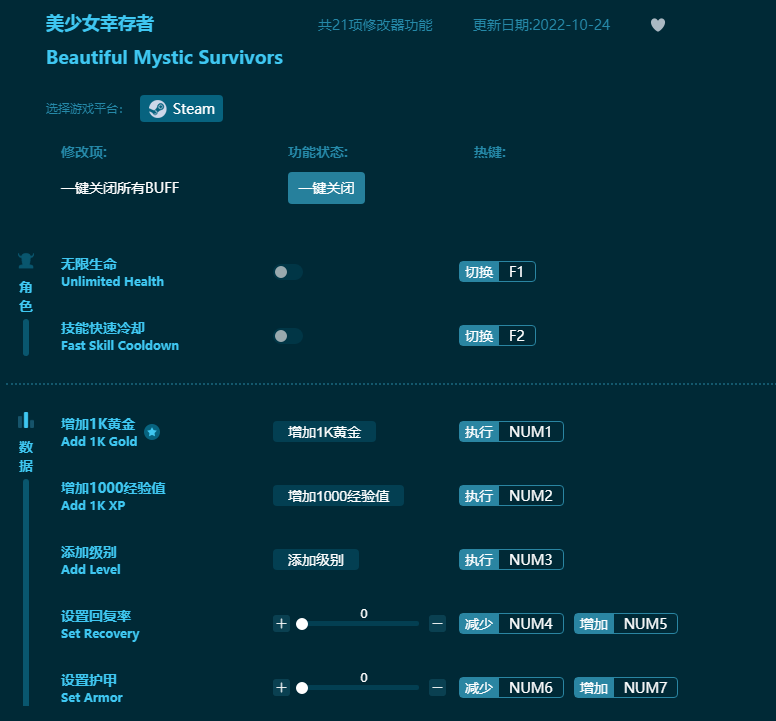The image size is (776, 721).
Task: Click the Steam logo icon
Action: (157, 109)
